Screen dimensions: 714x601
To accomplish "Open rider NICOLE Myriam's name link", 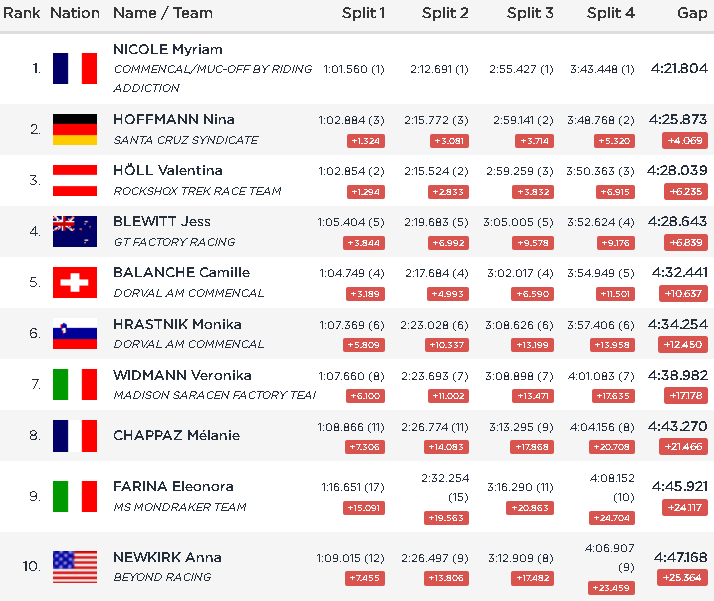I will coord(168,50).
